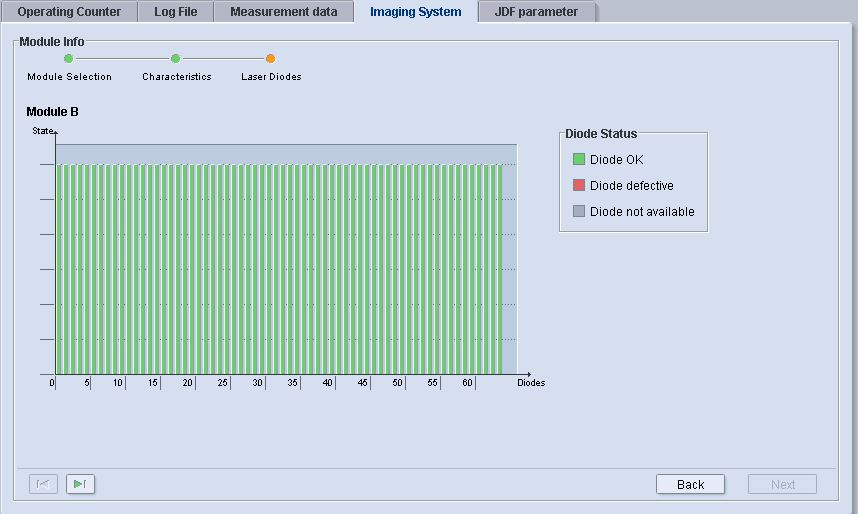Open the Operating Counter tab

(x=69, y=12)
